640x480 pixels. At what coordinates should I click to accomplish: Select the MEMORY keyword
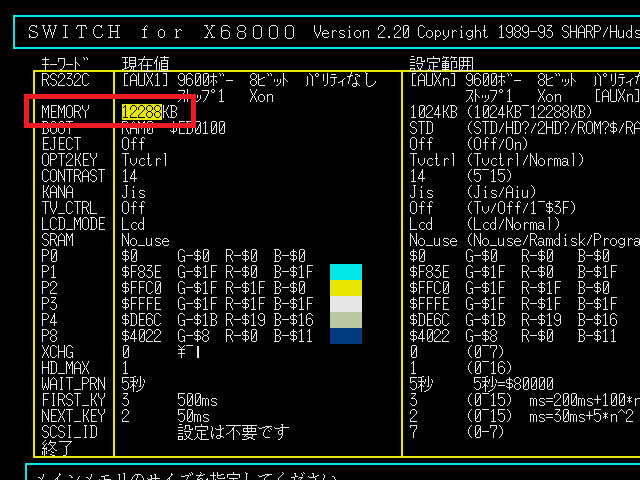point(65,112)
